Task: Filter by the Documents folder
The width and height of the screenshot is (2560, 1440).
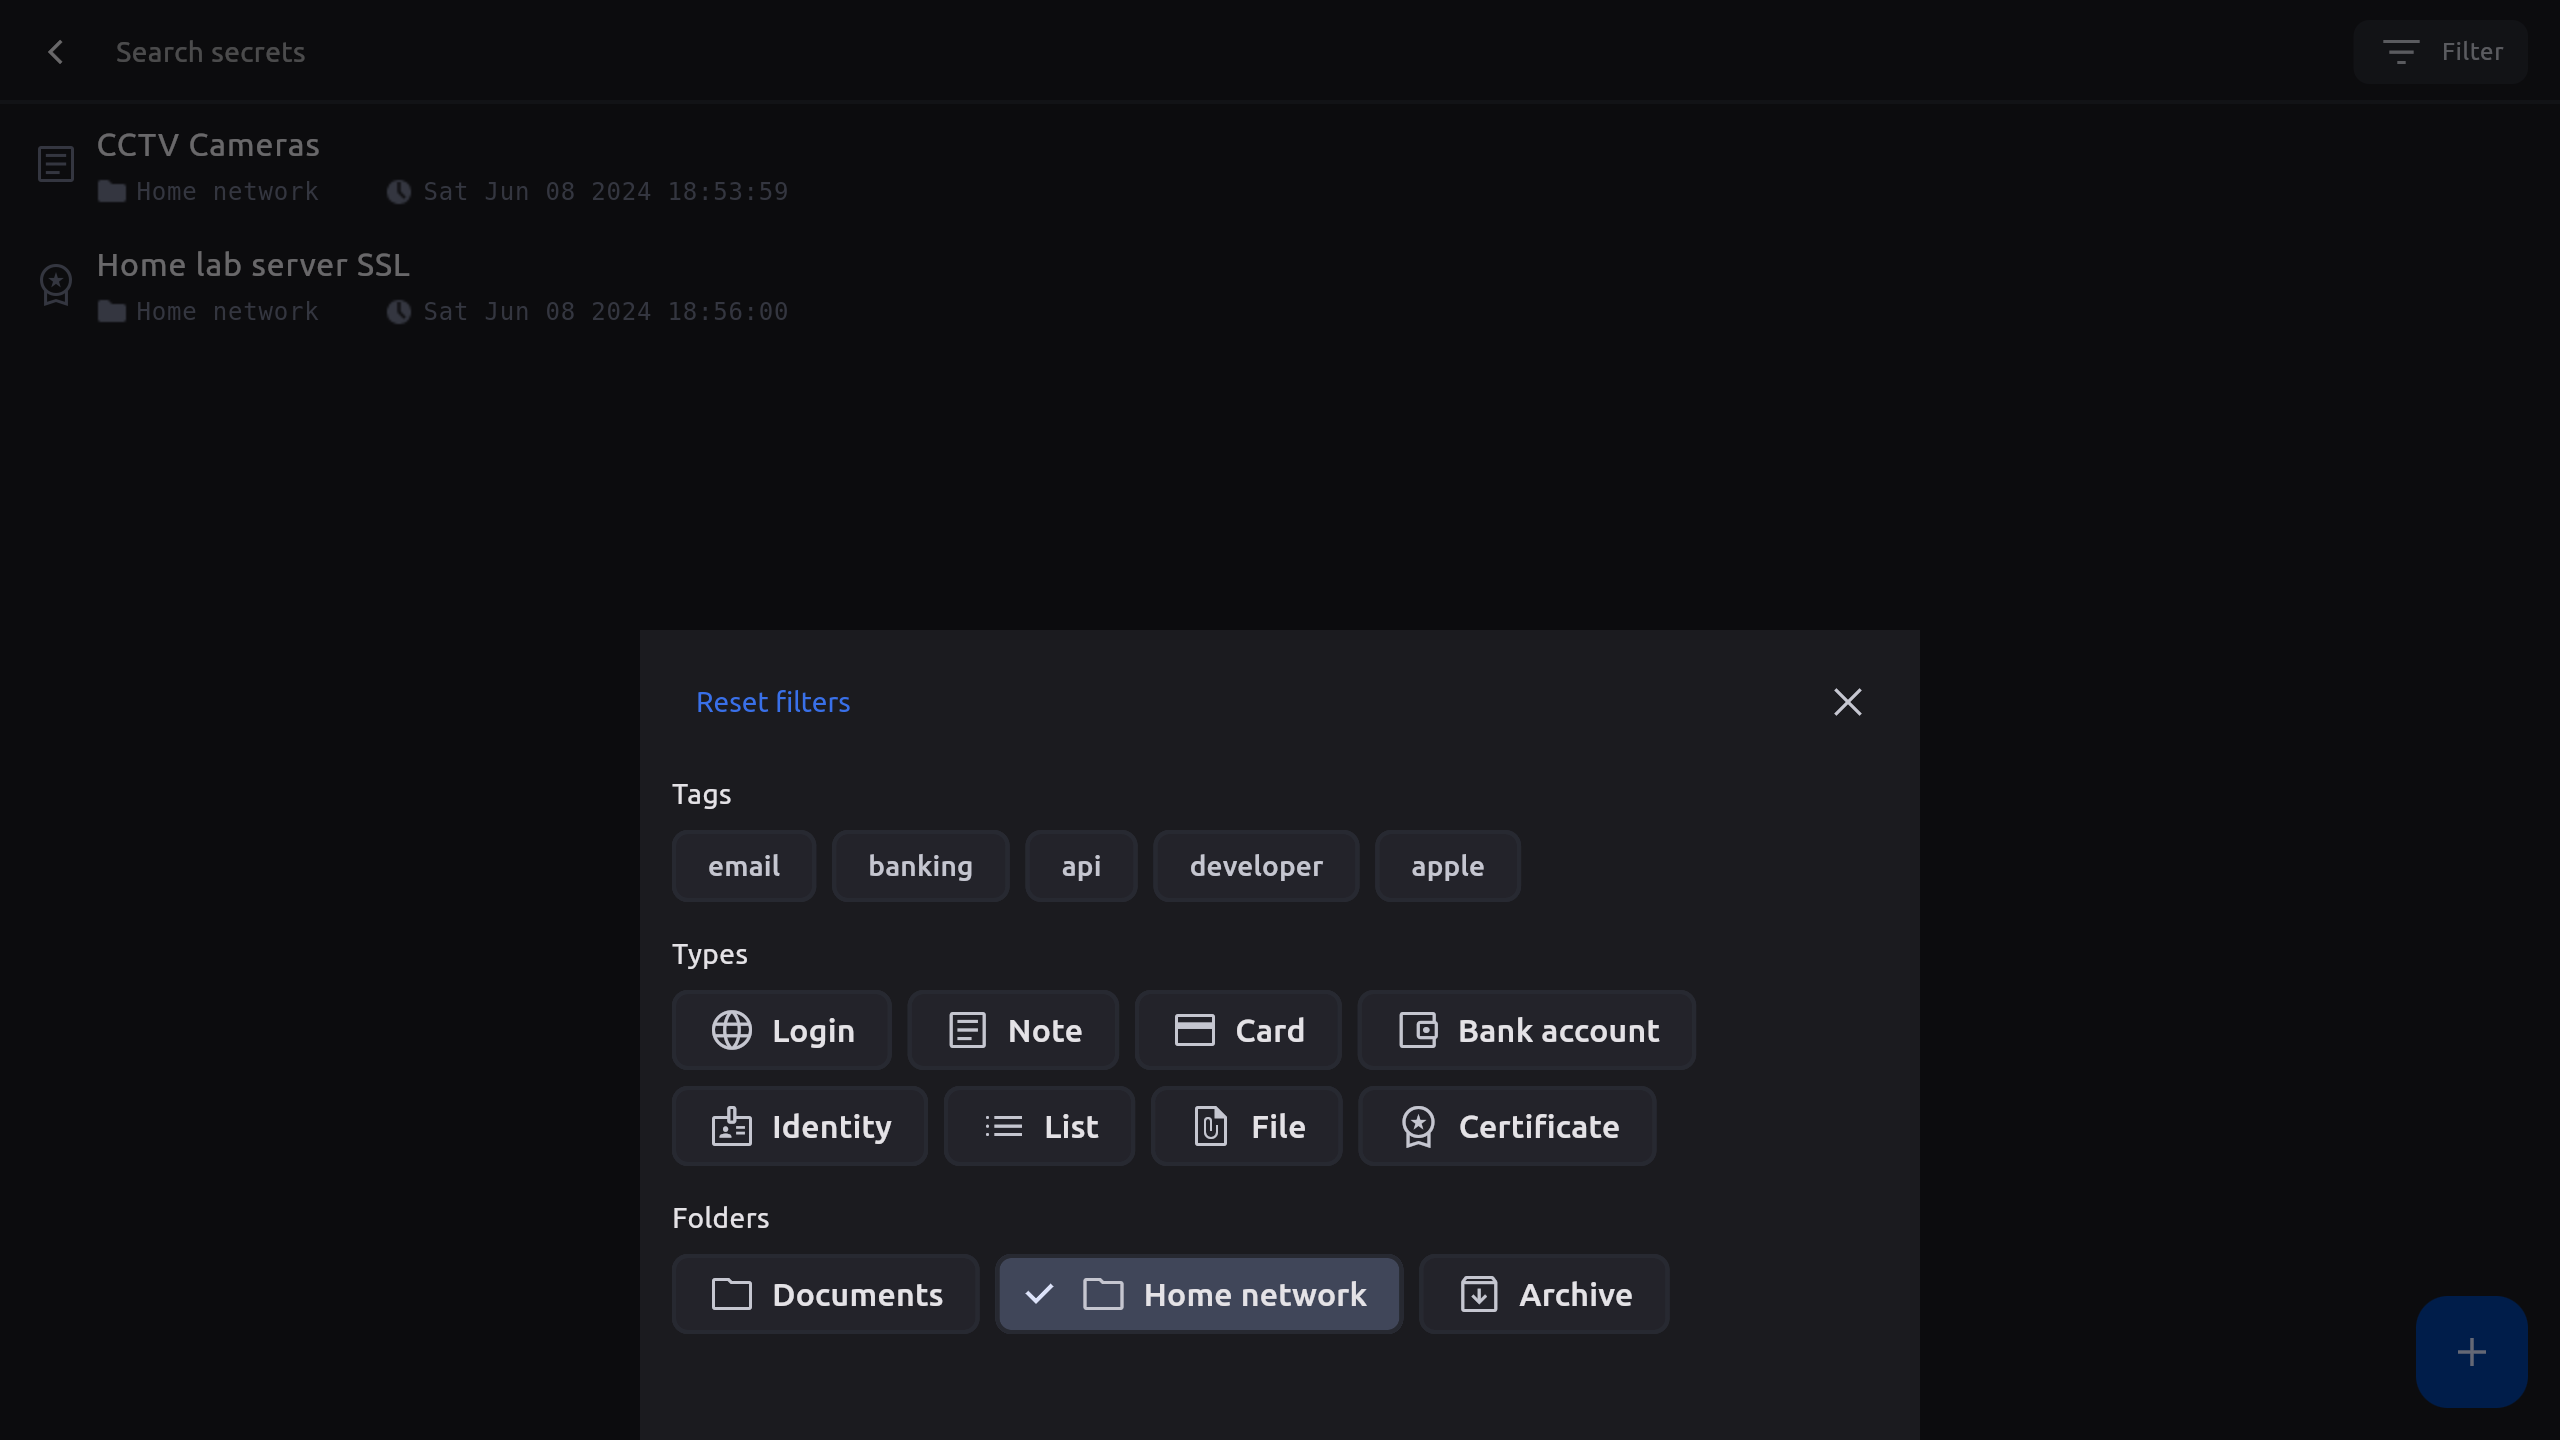Action: (x=826, y=1294)
